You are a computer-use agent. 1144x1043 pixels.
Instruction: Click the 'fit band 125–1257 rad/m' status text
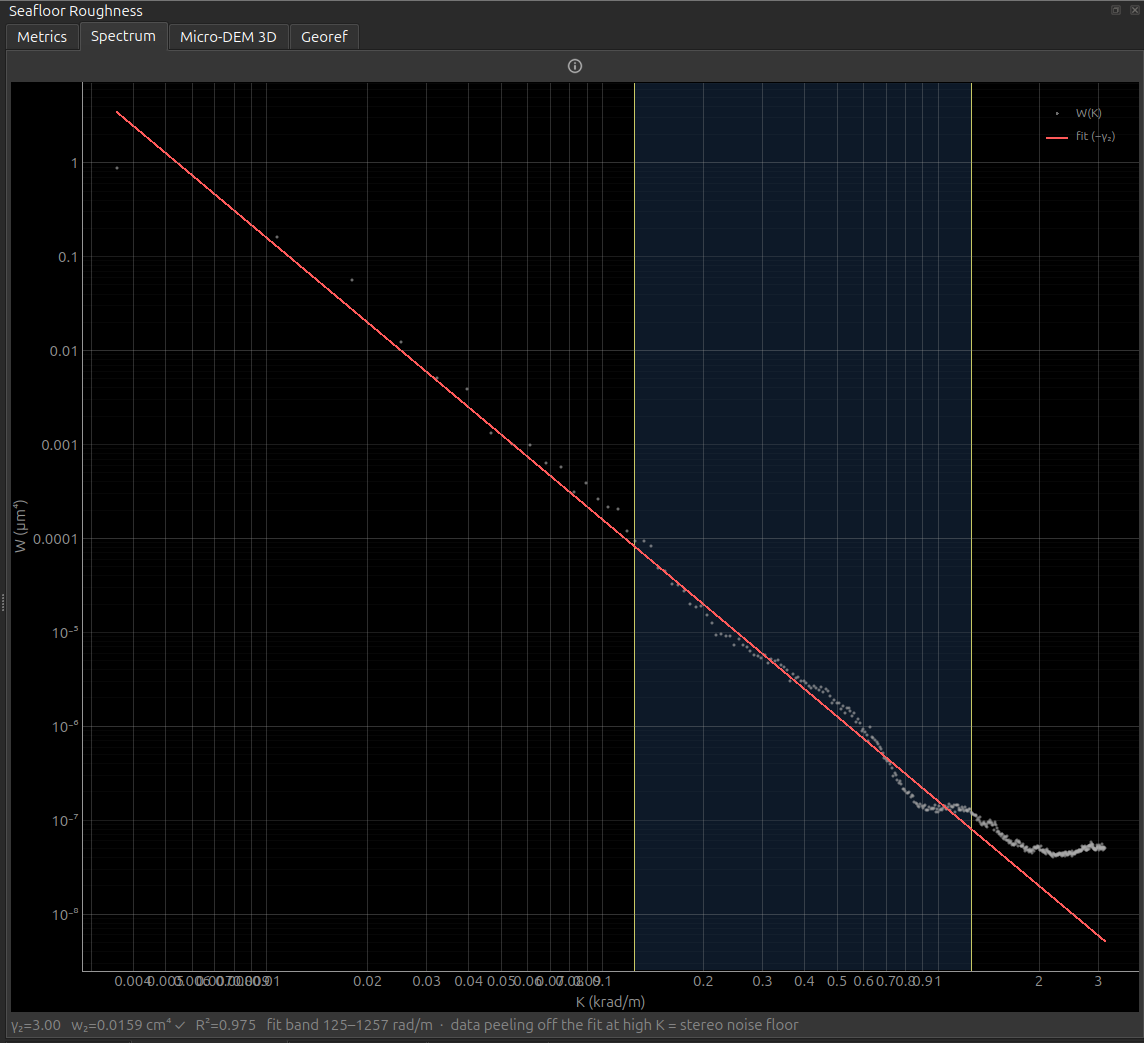click(349, 1025)
